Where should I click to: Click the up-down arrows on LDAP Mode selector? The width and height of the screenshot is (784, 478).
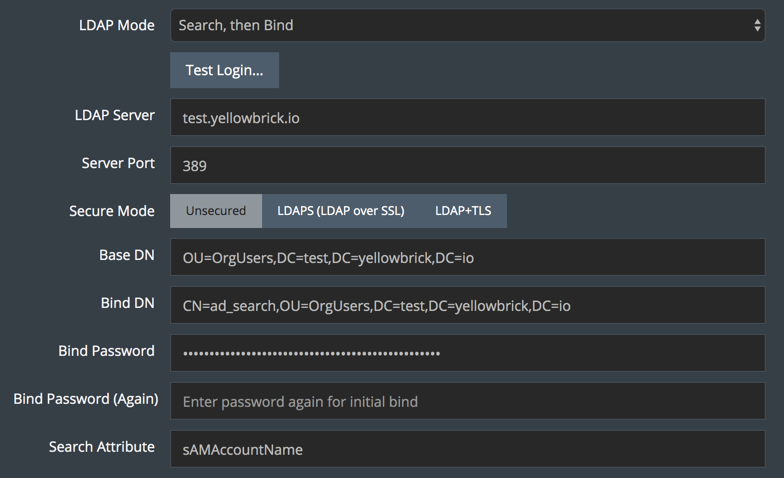(757, 26)
